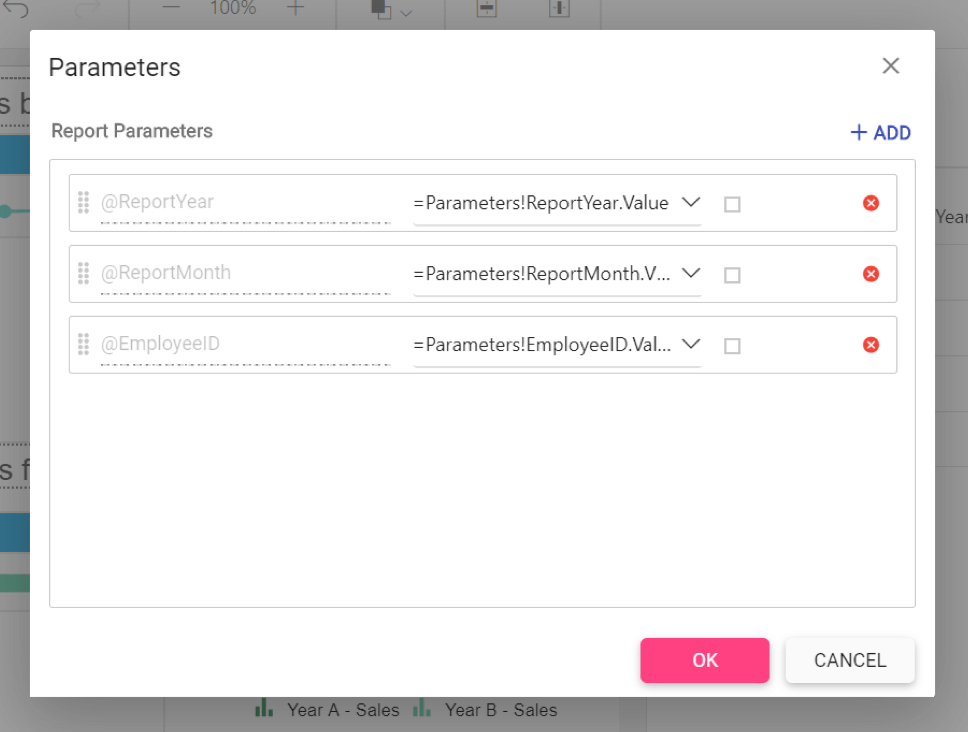Click the undo arrow in toolbar

coord(16,7)
